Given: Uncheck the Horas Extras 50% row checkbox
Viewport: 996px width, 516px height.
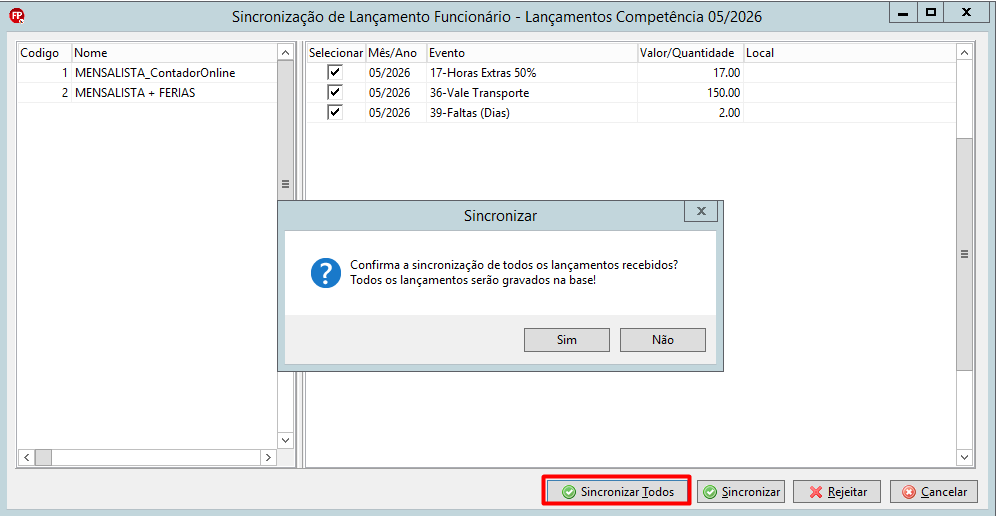Looking at the screenshot, I should 335,72.
